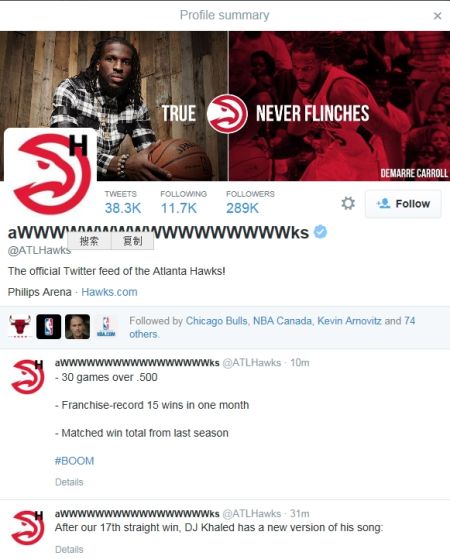Open the Hawks avatar on the 10m tweet
This screenshot has height=559, width=450.
point(27,377)
